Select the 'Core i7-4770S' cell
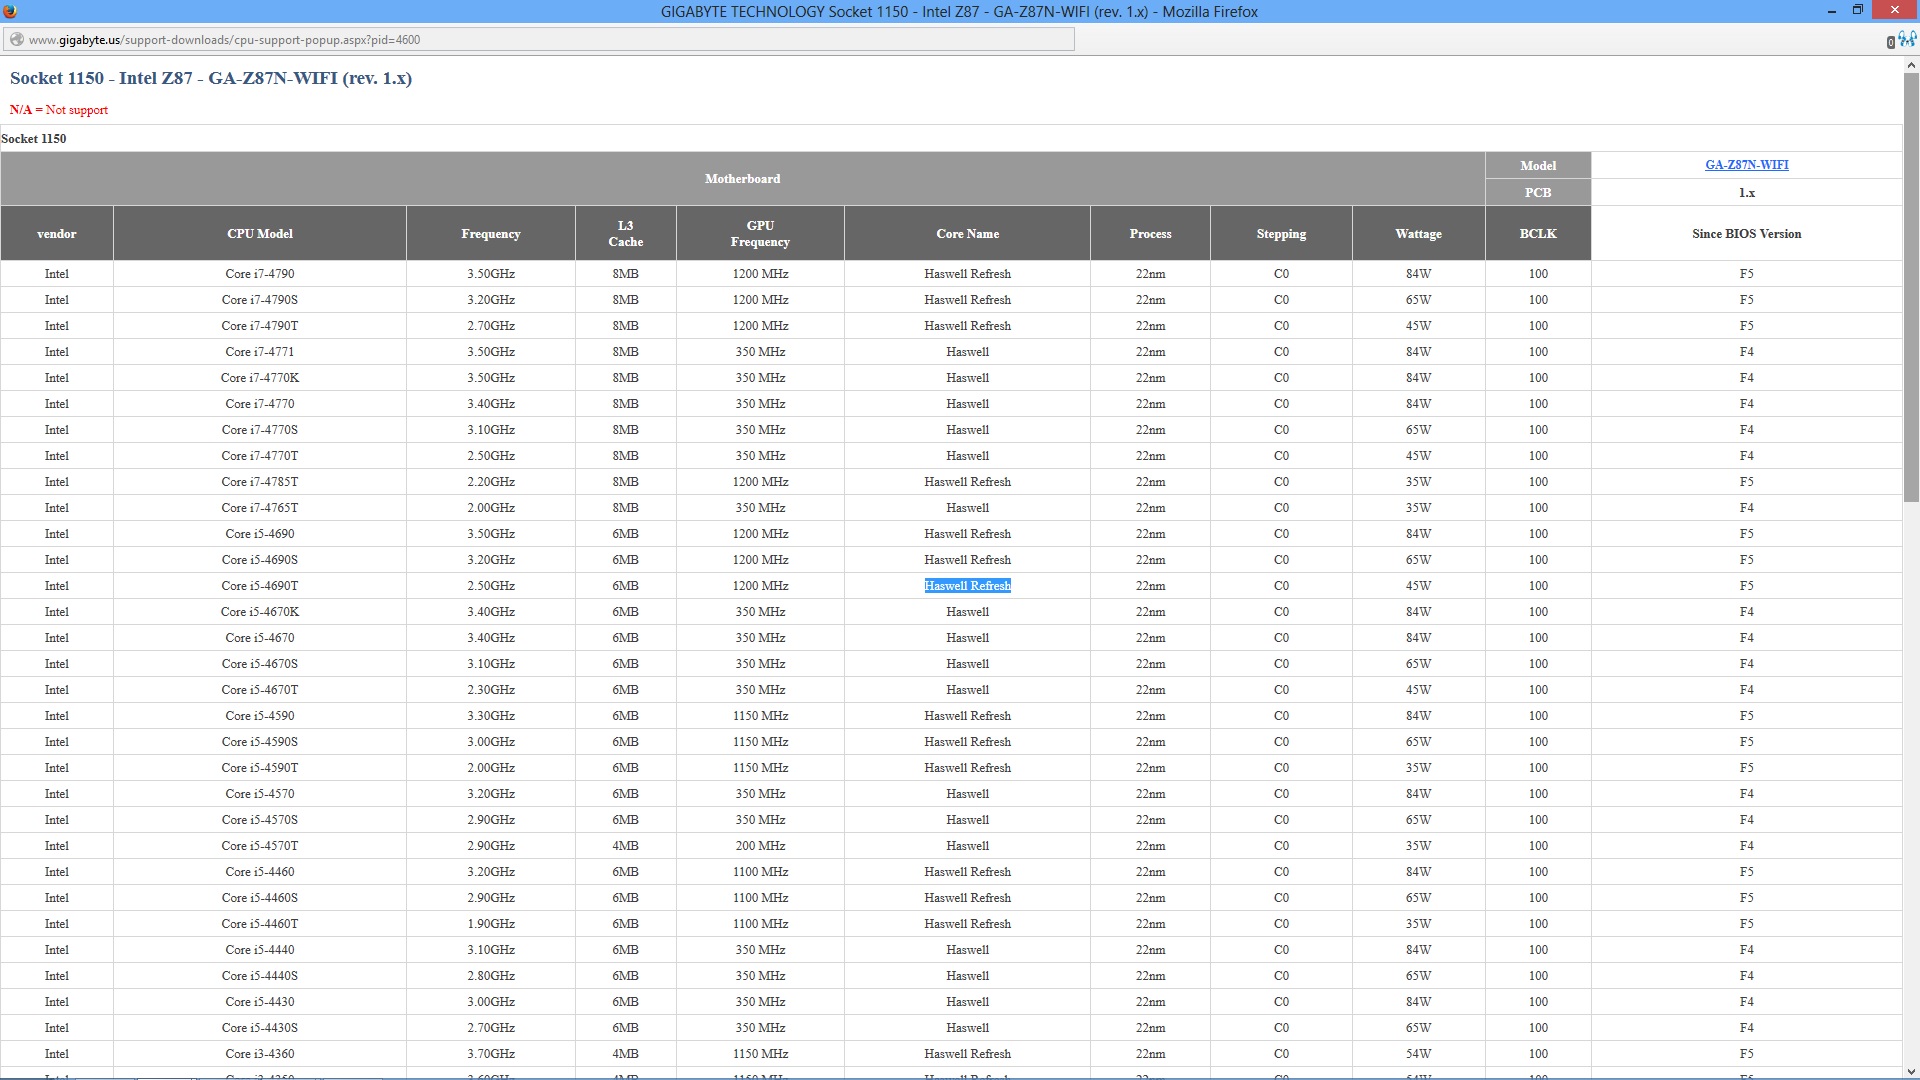 [260, 430]
